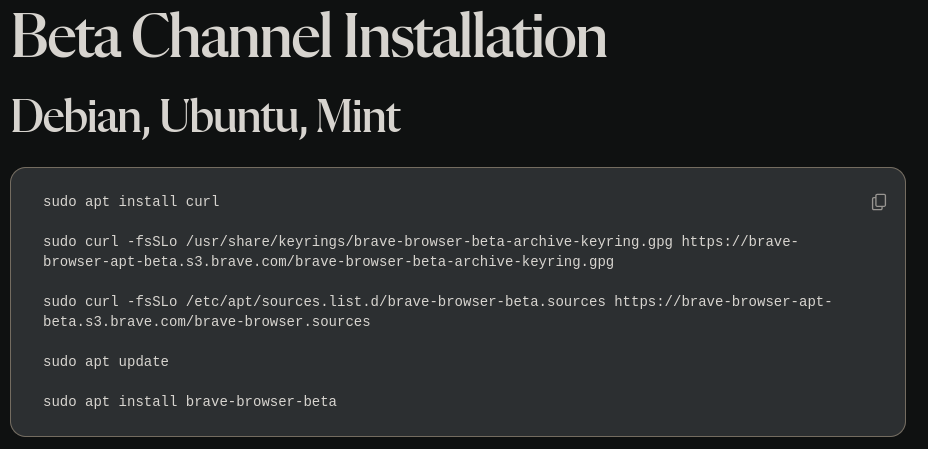Click the "sudo apt install brave-browser-beta" line
The image size is (928, 449).
[x=190, y=402]
